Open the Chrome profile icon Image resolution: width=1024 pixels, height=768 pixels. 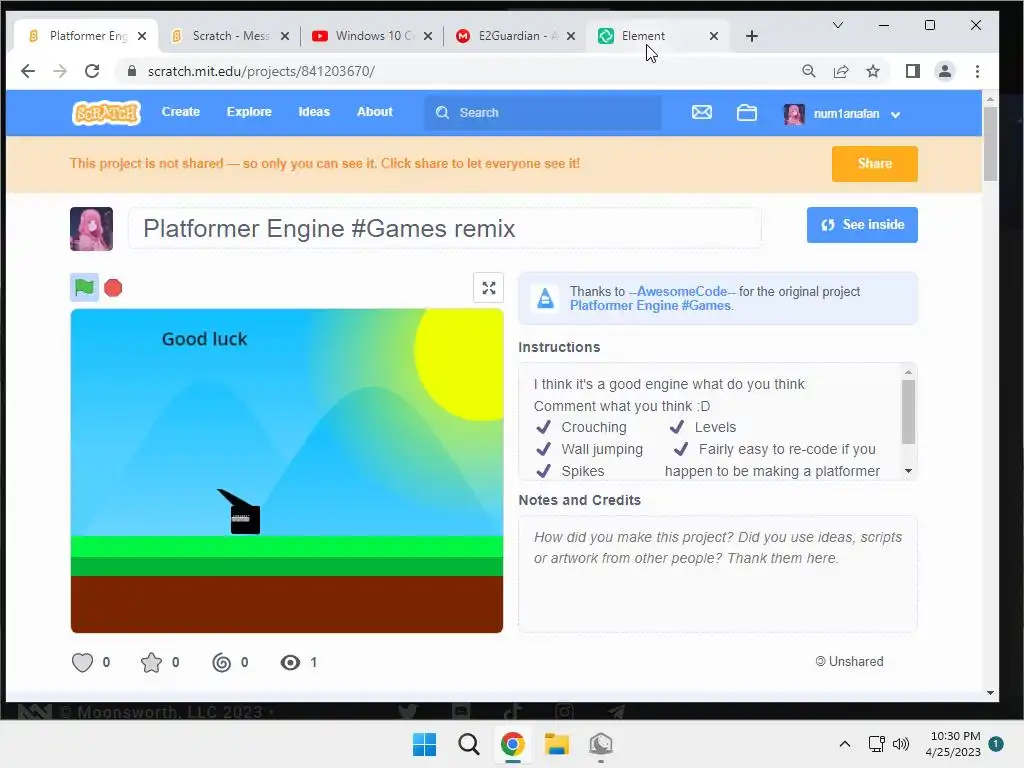(x=944, y=71)
